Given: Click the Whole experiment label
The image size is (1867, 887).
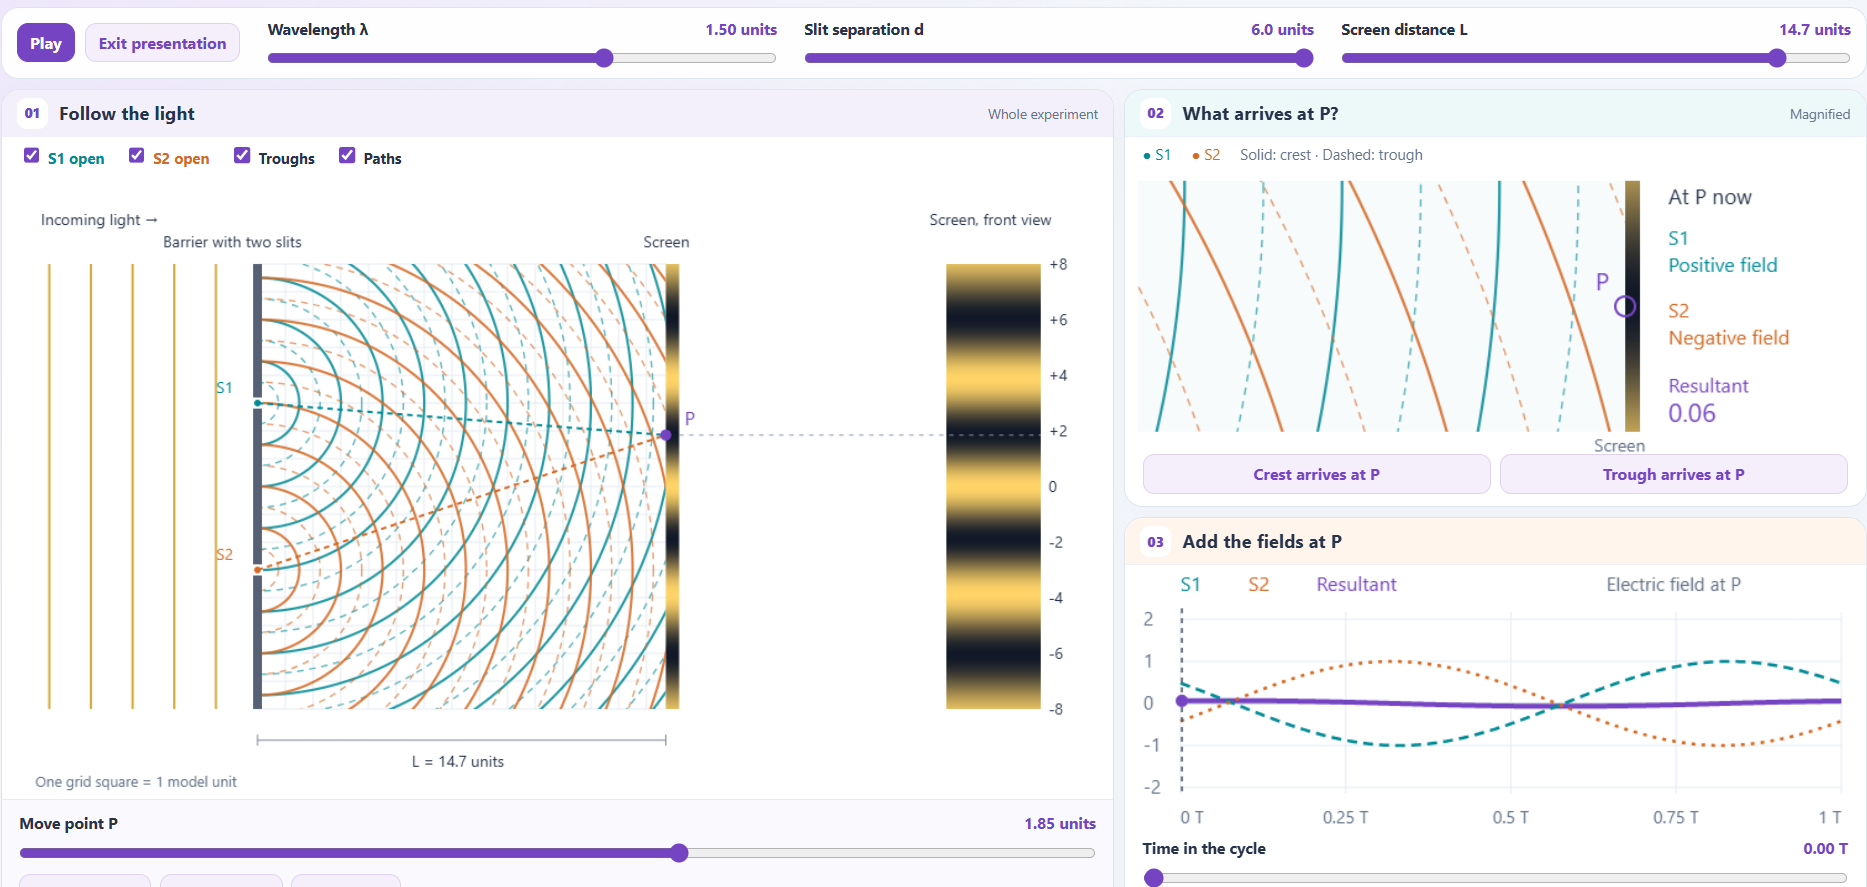Looking at the screenshot, I should click(x=1043, y=114).
